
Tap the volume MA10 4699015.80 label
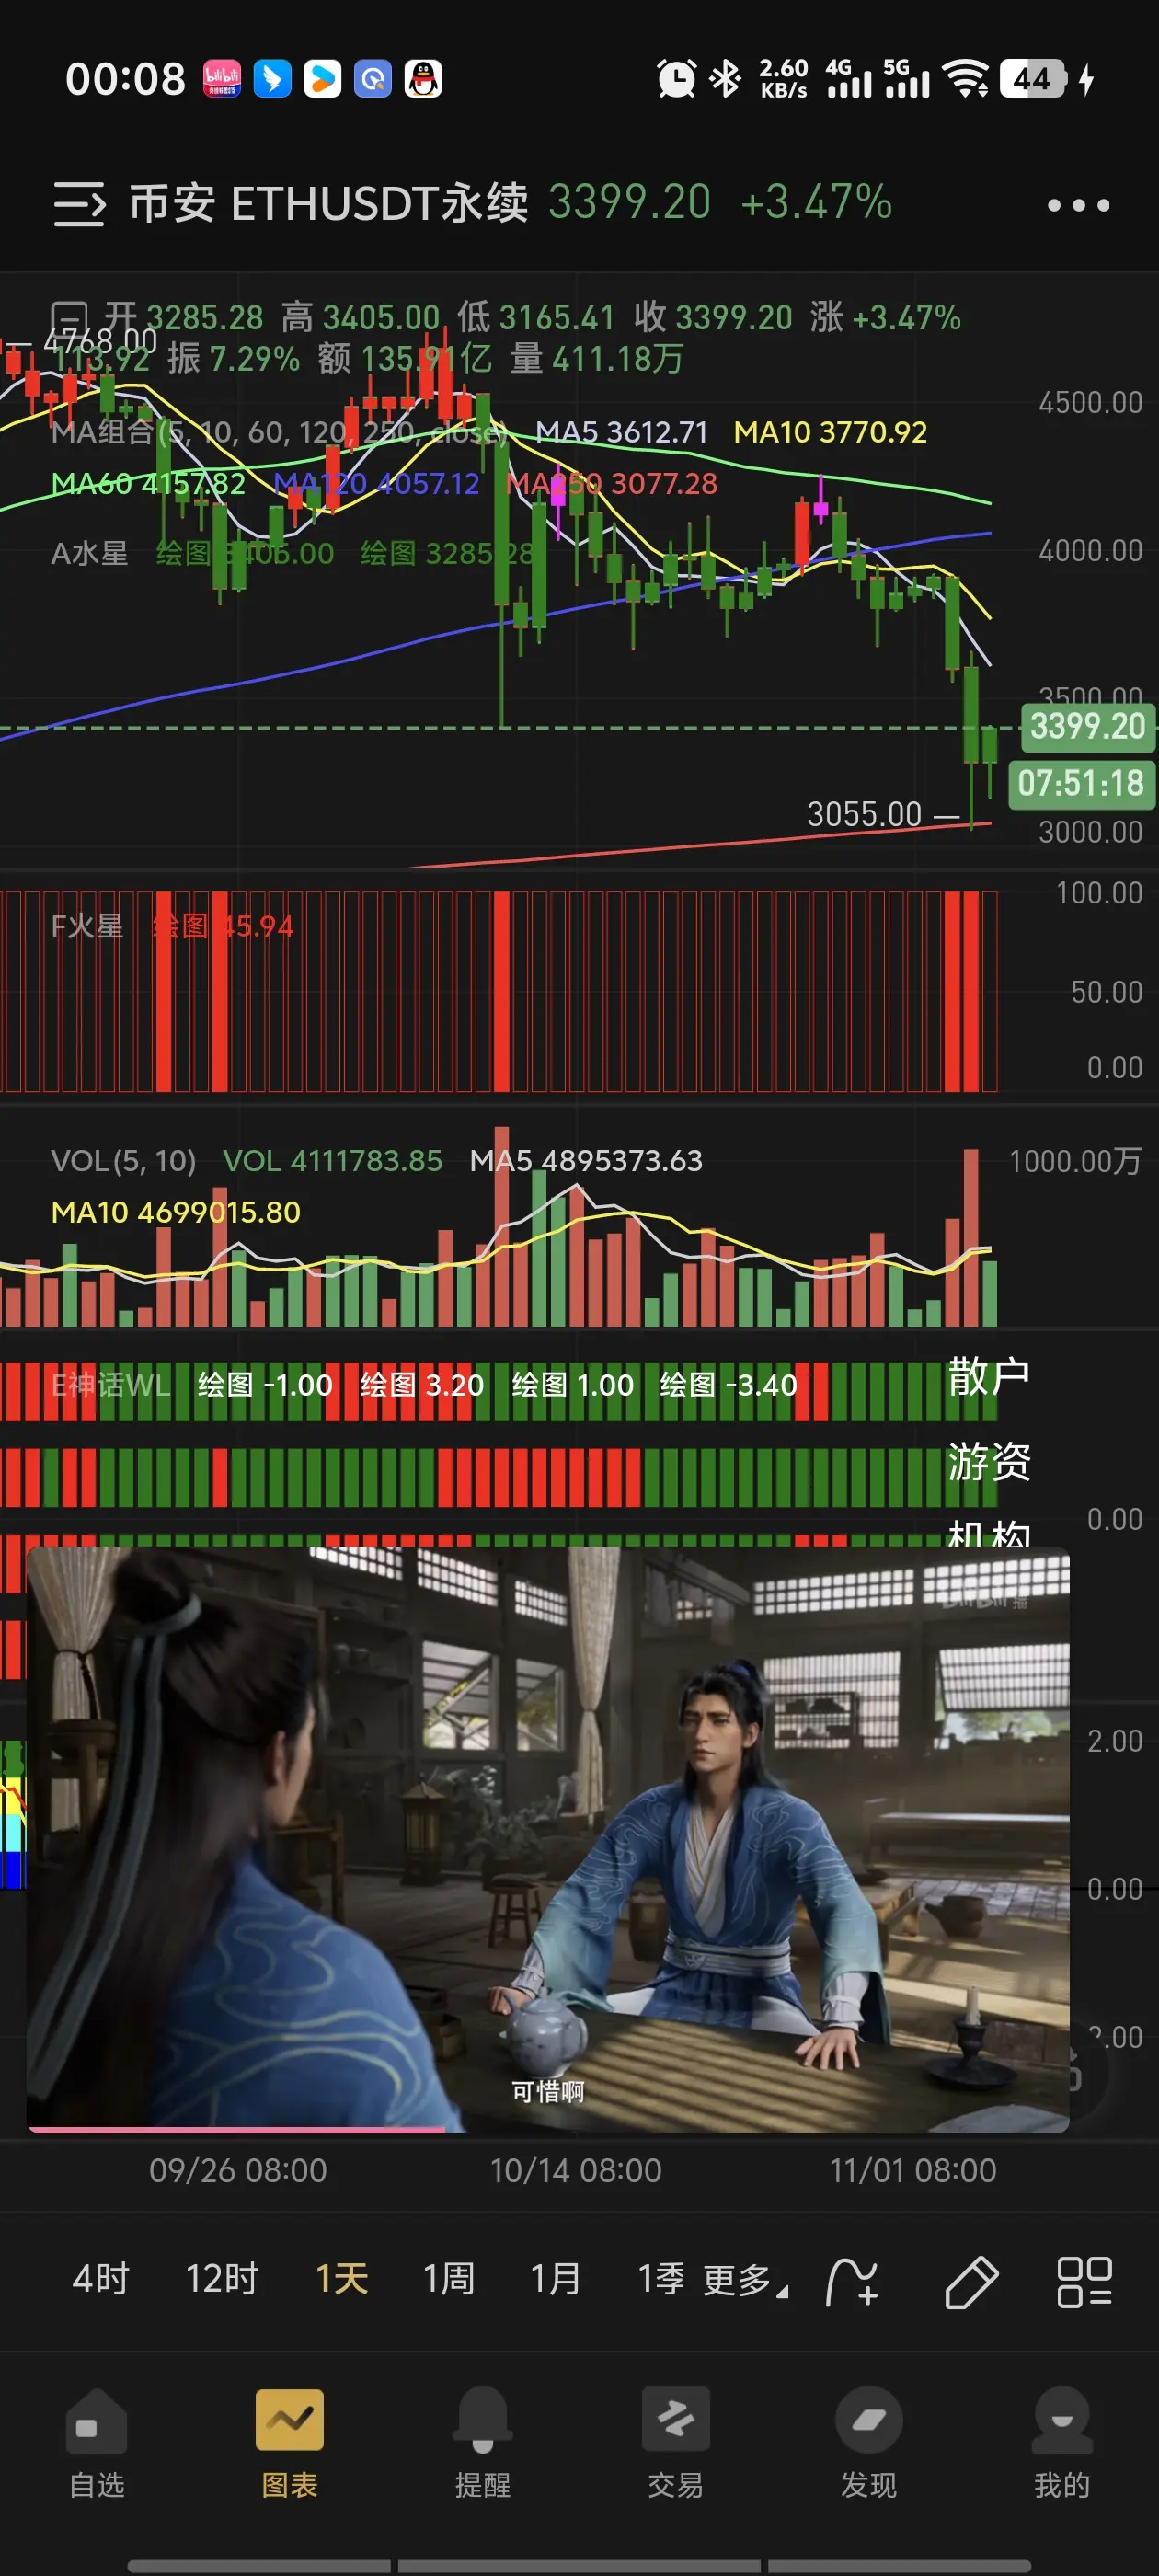[176, 1212]
